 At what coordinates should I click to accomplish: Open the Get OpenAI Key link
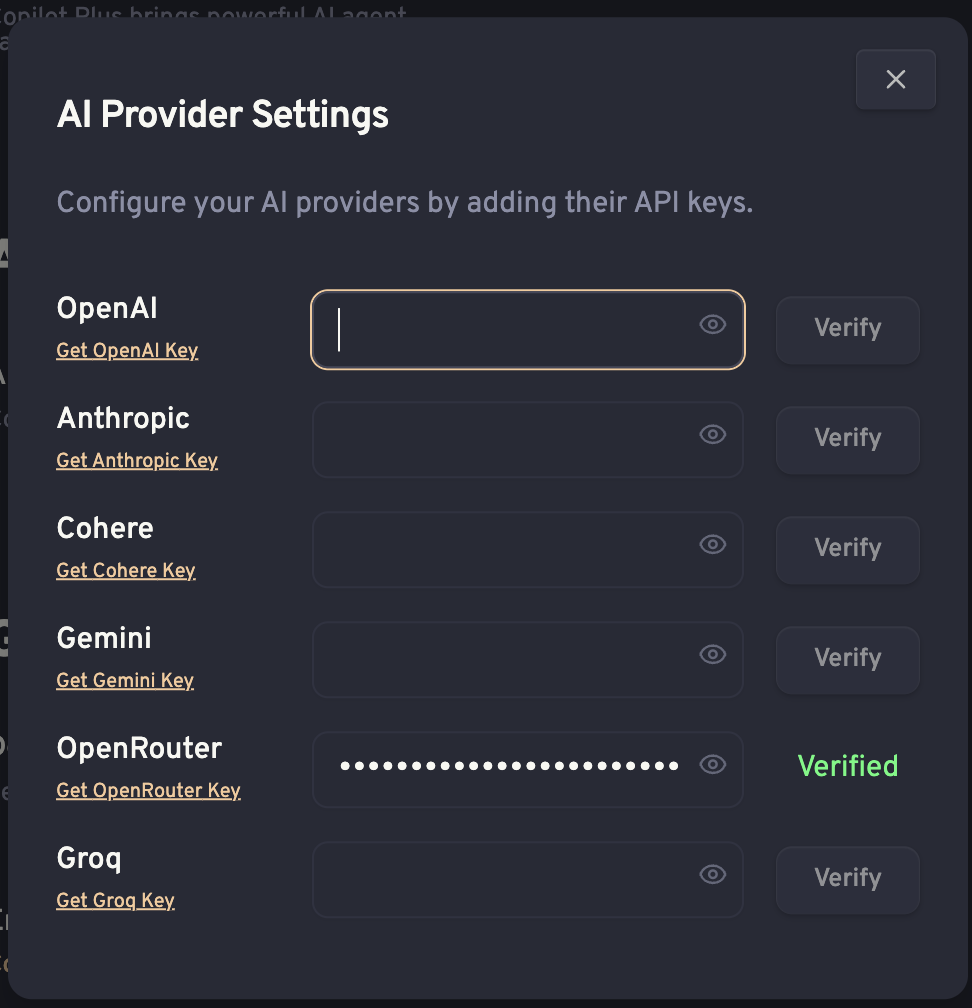click(127, 351)
